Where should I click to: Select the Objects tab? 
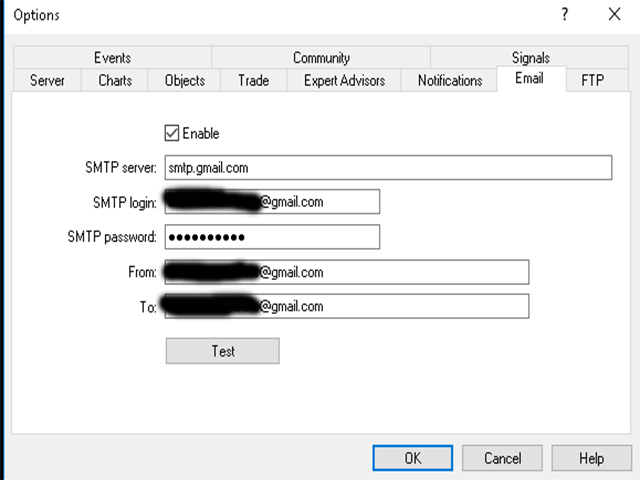[x=184, y=81]
